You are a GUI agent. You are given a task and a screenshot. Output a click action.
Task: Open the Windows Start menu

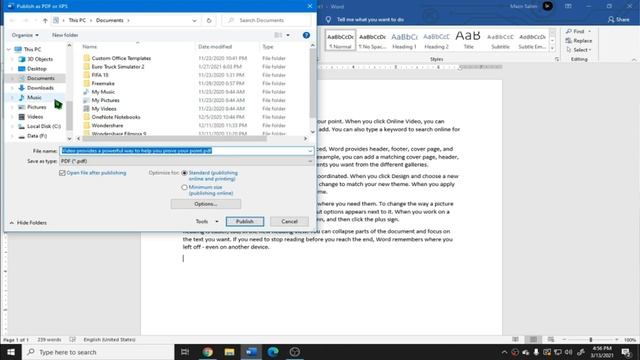(x=11, y=352)
